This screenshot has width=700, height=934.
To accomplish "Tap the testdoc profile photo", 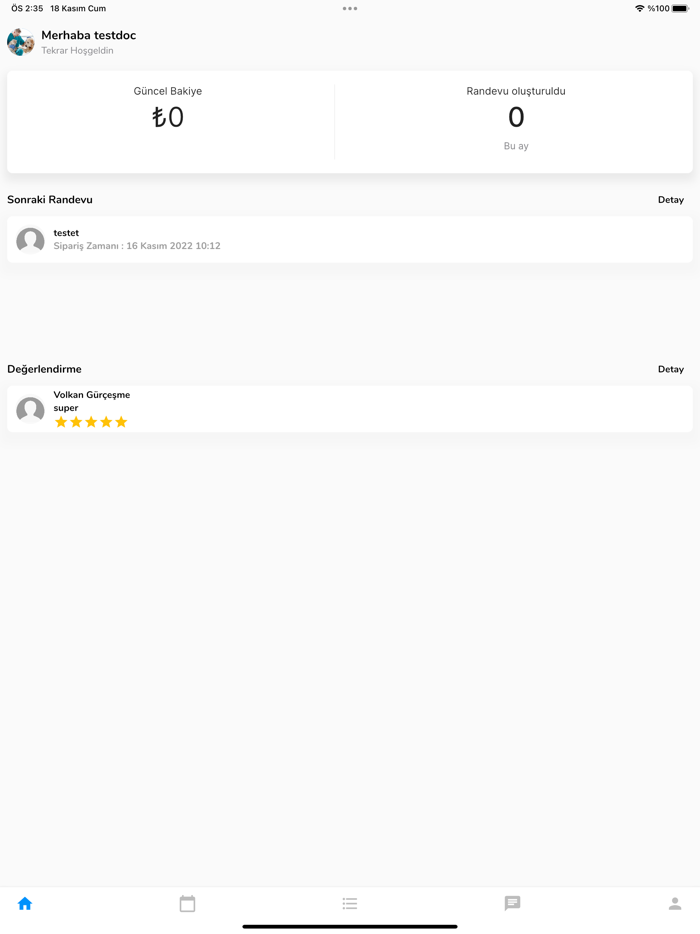I will 21,42.
